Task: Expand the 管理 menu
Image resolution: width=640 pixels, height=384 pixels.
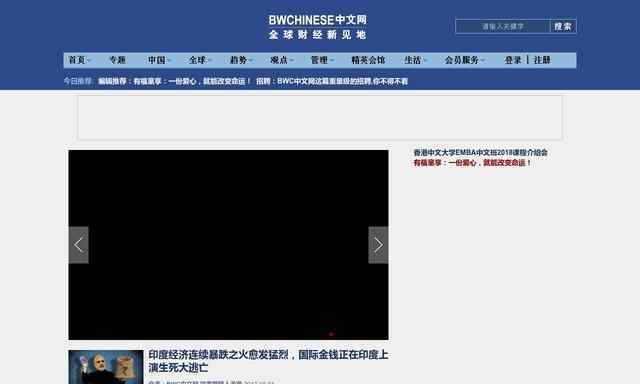Action: coord(322,60)
